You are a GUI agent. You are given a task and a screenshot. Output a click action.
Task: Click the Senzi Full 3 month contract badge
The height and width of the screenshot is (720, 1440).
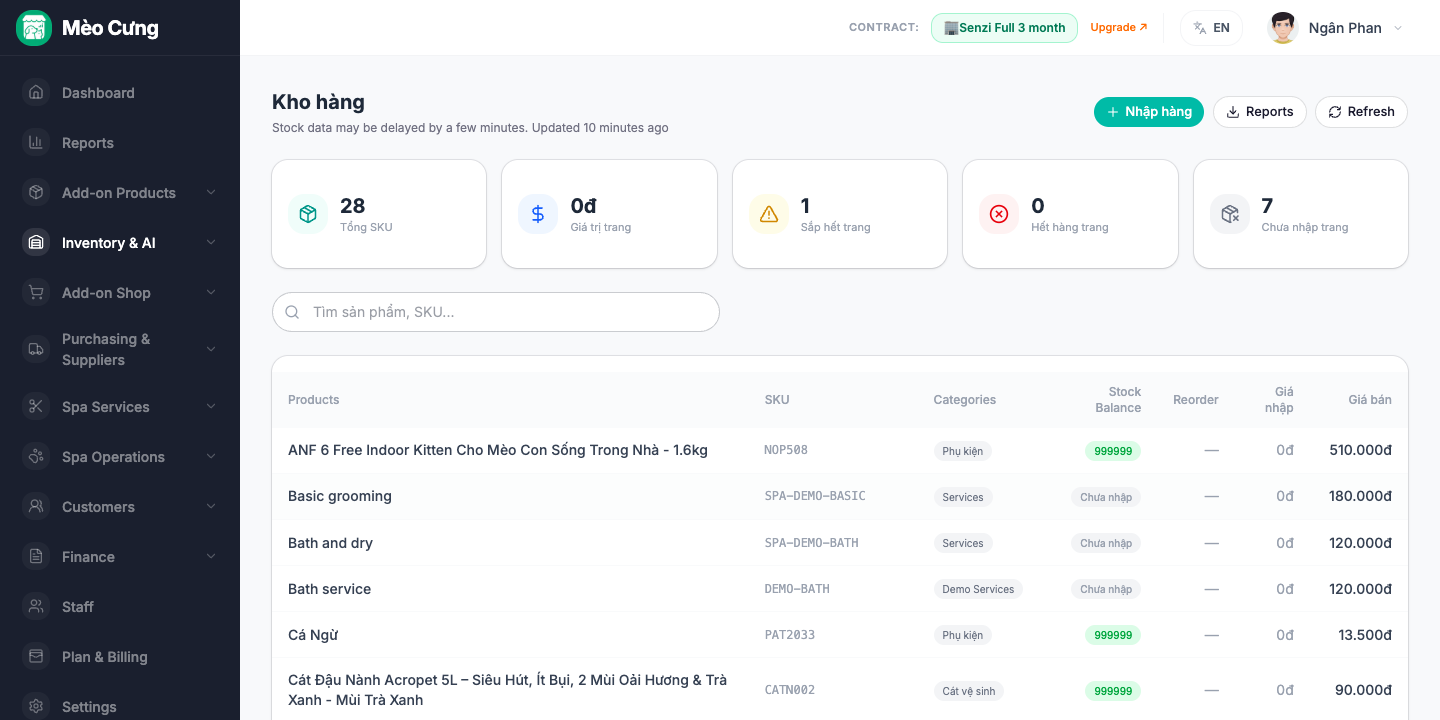[1004, 28]
